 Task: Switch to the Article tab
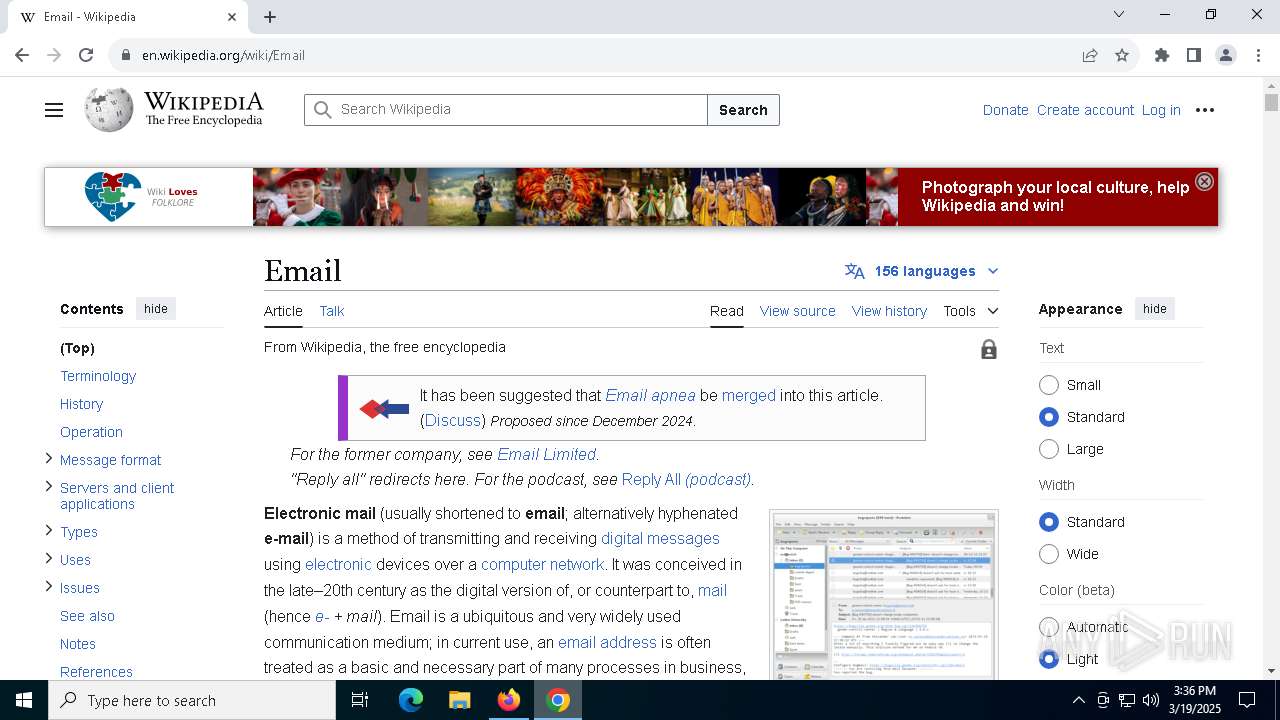tap(283, 311)
